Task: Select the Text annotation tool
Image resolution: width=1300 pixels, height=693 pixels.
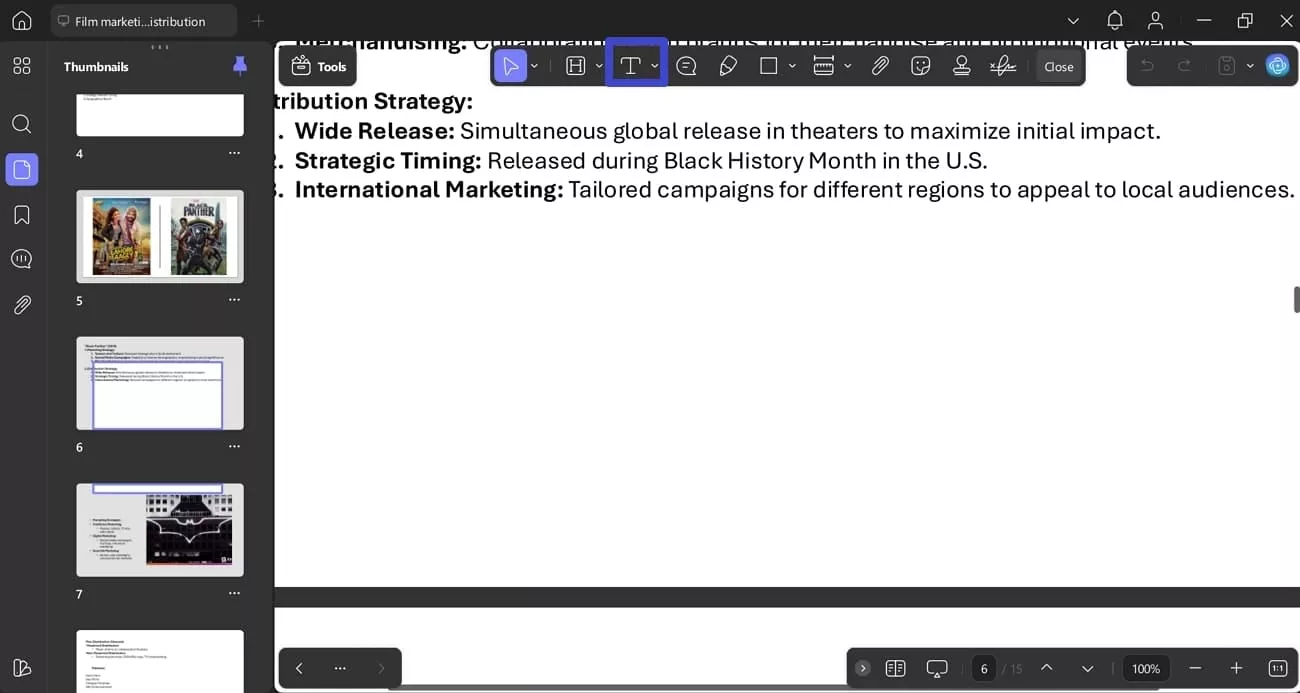Action: [631, 65]
